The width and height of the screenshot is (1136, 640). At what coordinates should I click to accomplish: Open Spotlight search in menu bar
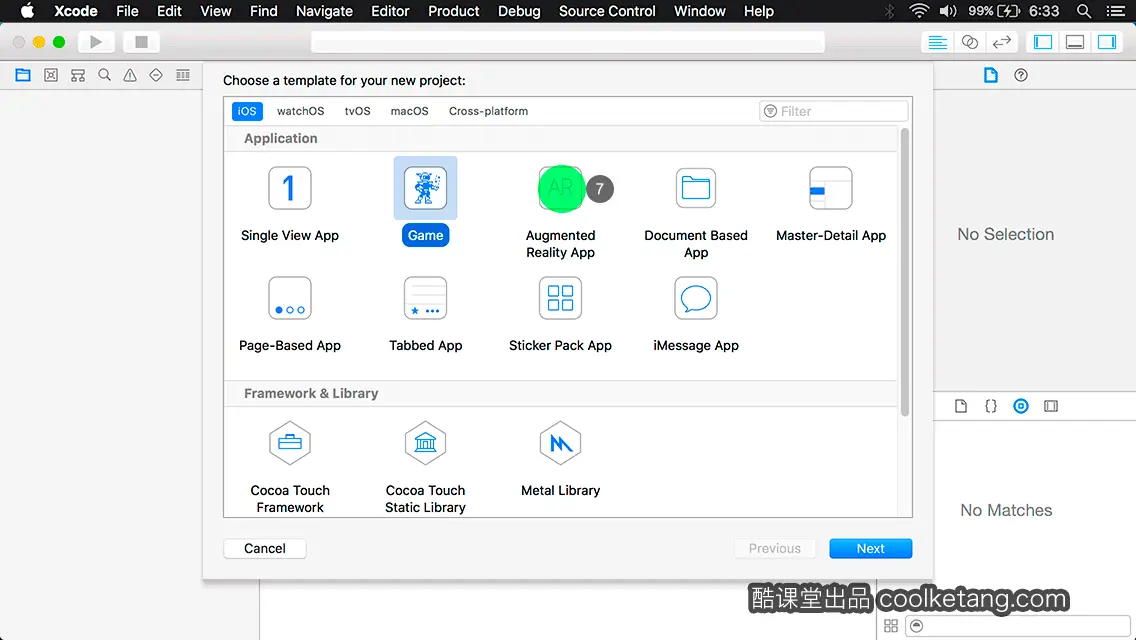click(x=1083, y=11)
